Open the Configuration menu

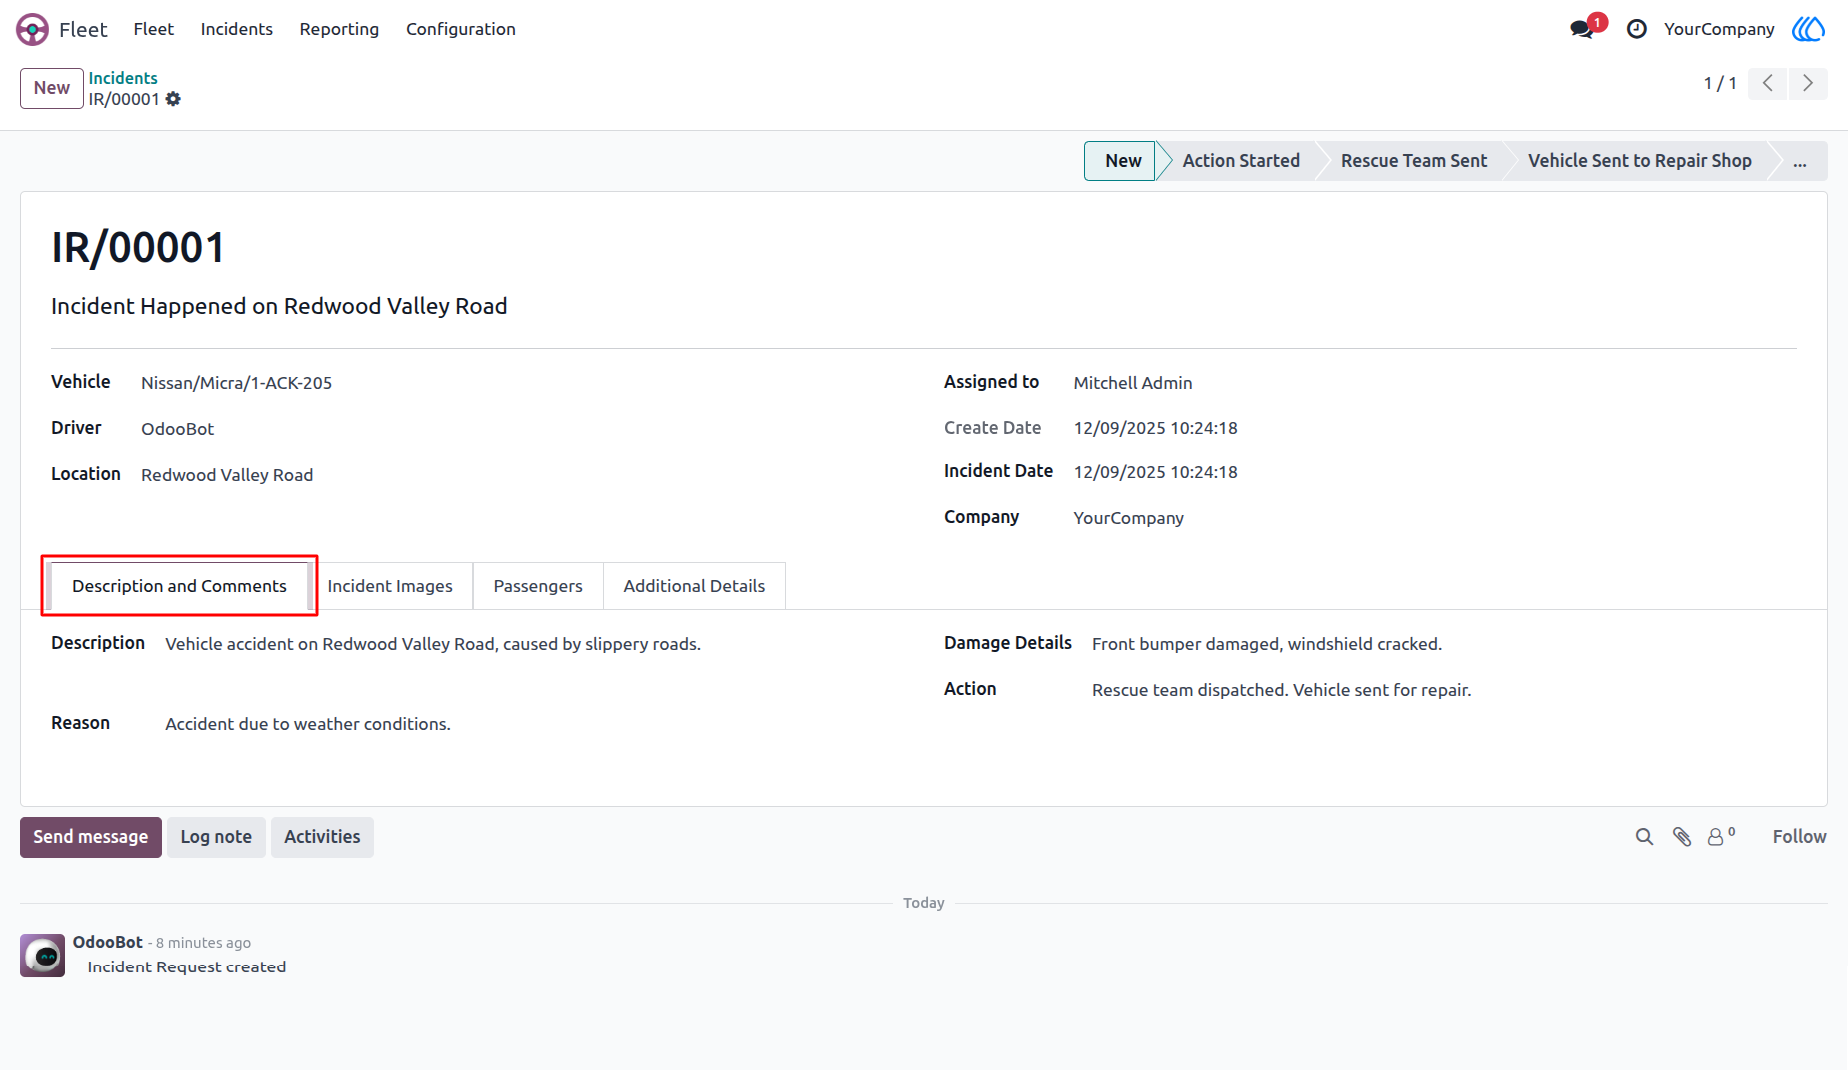[461, 29]
